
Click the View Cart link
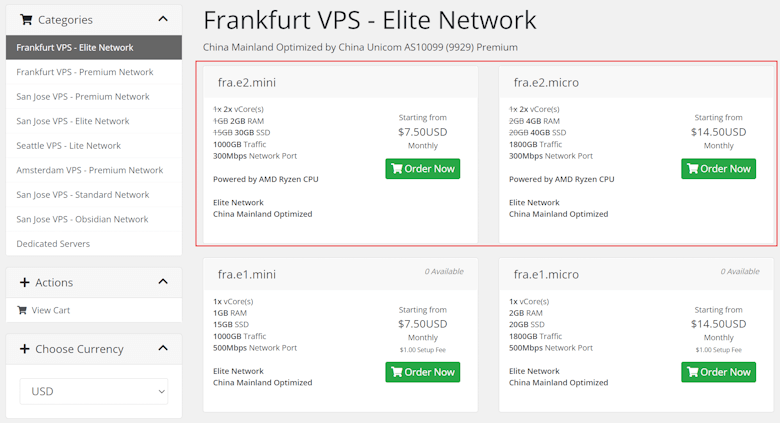click(50, 310)
